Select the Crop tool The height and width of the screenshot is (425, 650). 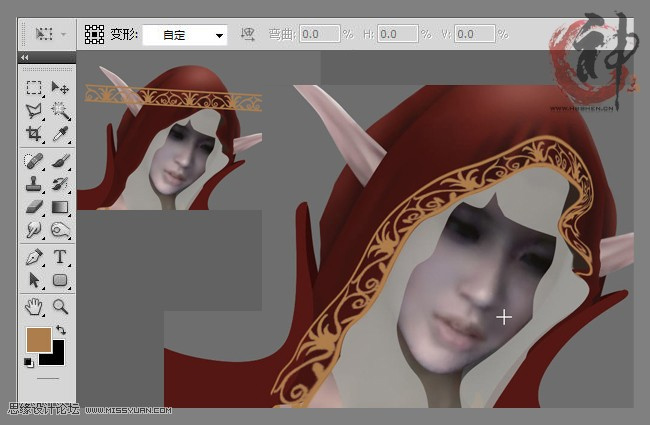point(34,134)
